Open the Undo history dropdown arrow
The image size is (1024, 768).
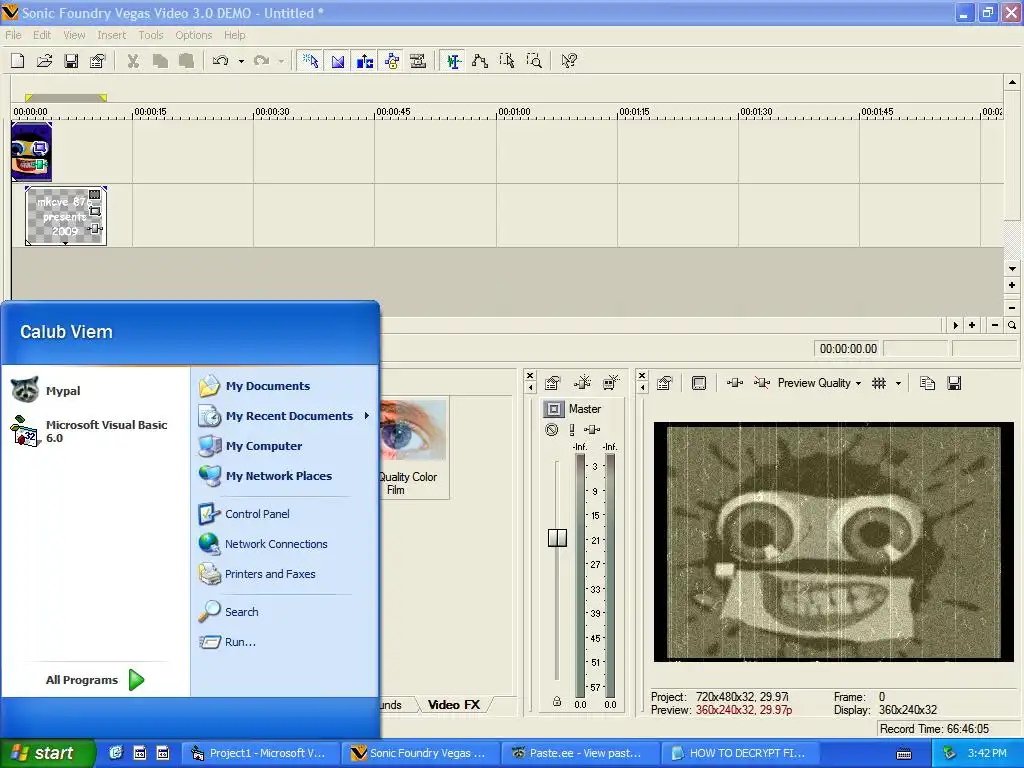(x=241, y=61)
